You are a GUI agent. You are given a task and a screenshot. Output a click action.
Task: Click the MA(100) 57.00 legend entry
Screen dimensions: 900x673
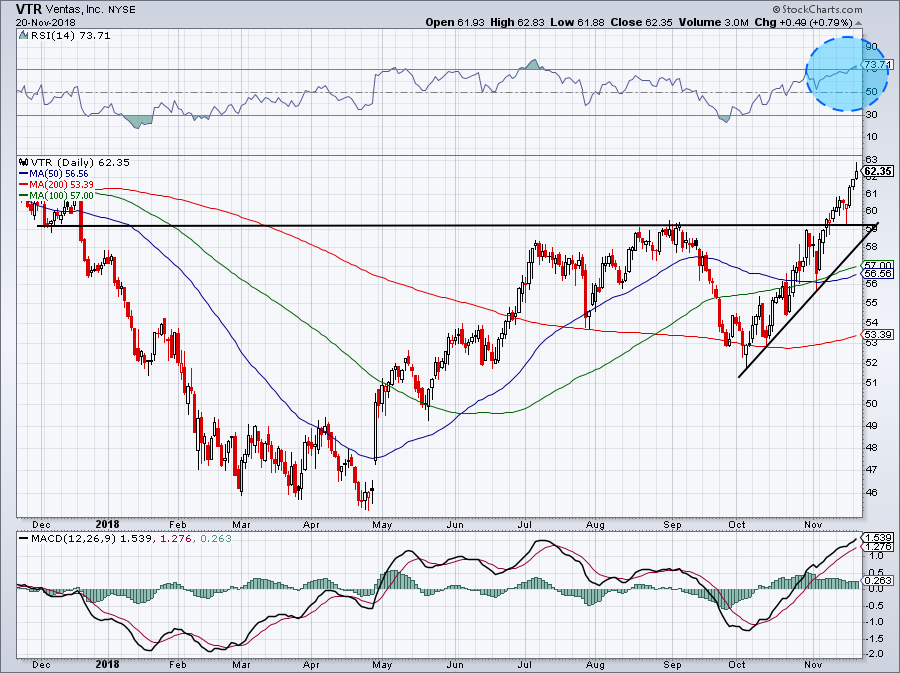[x=56, y=196]
